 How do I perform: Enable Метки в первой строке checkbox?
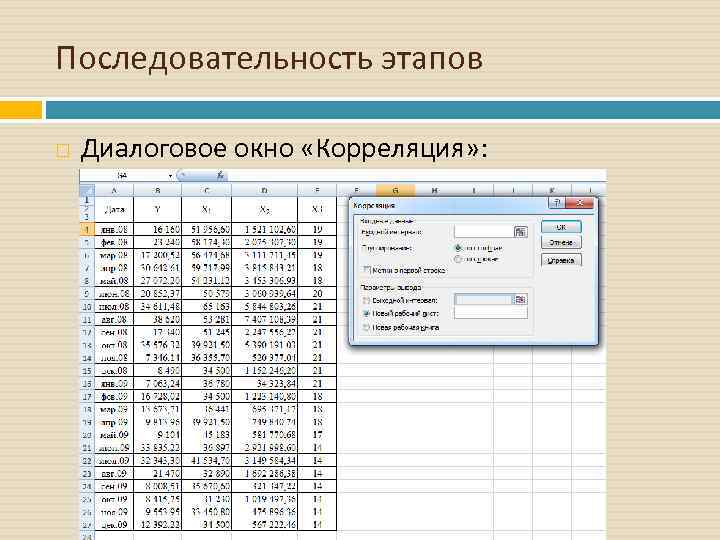click(x=366, y=270)
